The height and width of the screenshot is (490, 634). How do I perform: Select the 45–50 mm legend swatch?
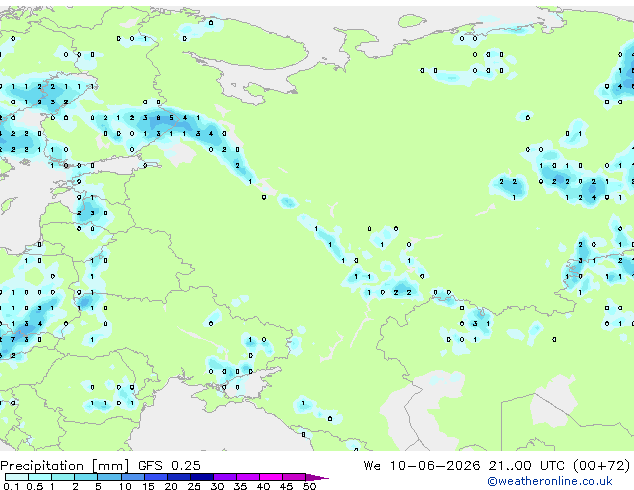(294, 477)
